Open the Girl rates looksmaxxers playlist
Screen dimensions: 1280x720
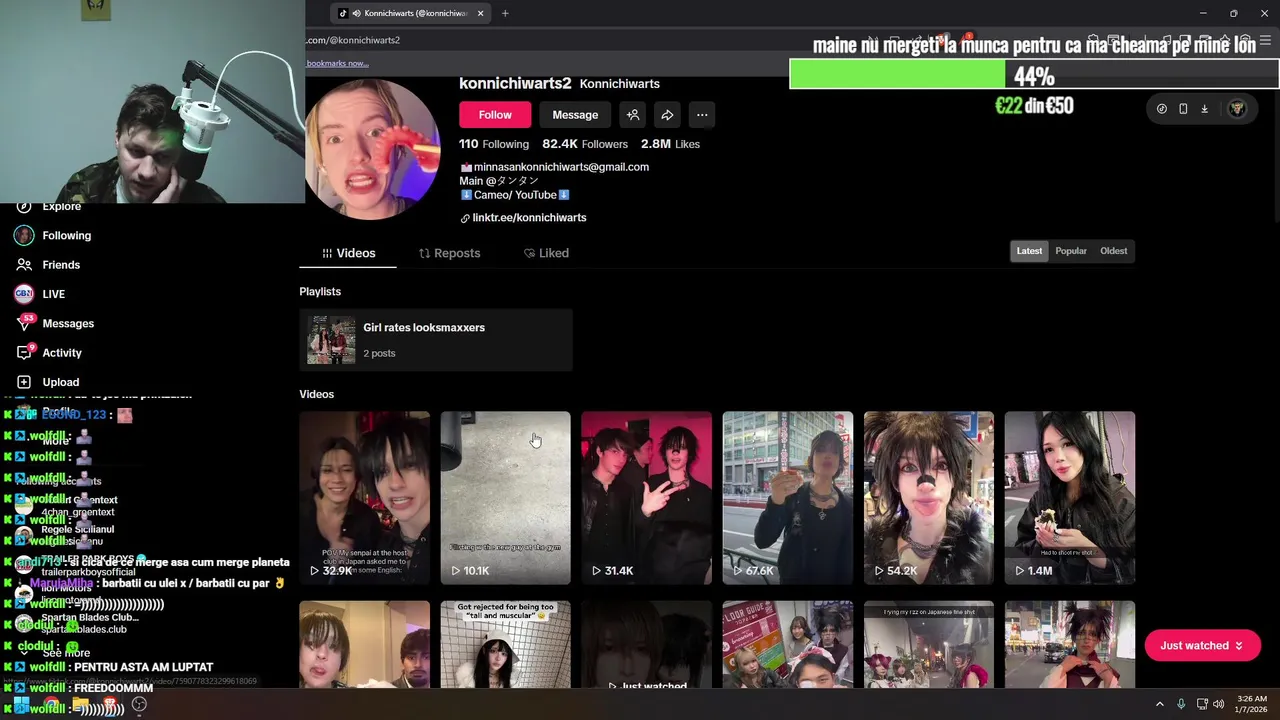pos(436,340)
